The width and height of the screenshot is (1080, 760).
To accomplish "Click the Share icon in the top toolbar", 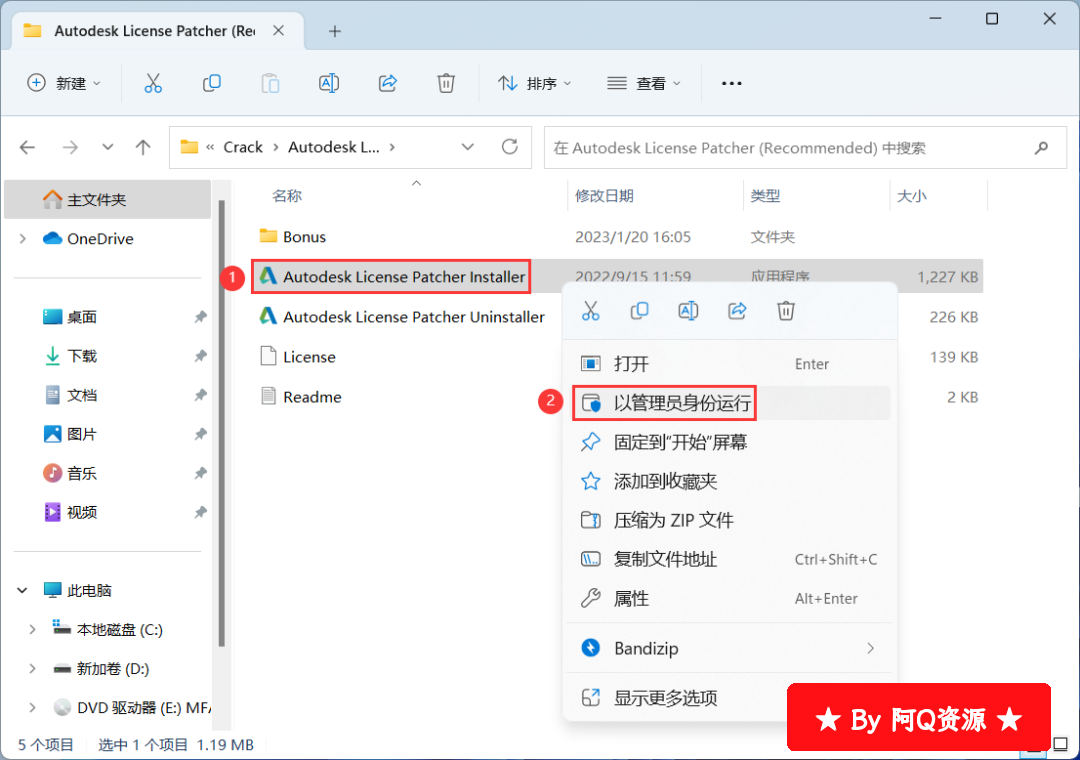I will coord(388,83).
